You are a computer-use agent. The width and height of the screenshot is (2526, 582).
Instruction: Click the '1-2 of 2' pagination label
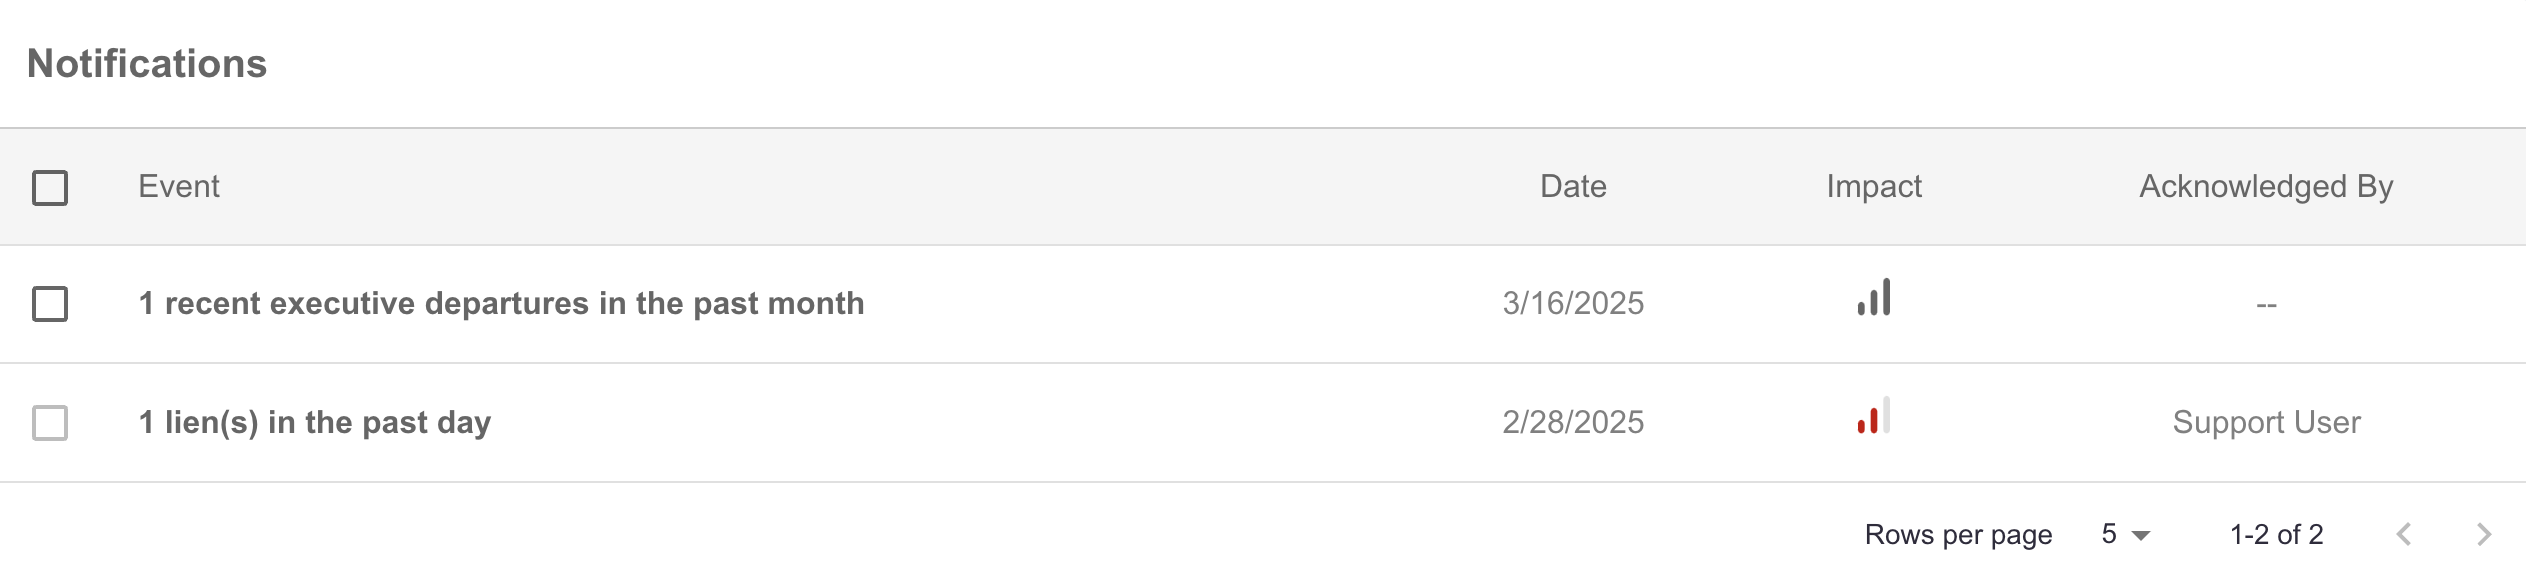[x=2276, y=534]
